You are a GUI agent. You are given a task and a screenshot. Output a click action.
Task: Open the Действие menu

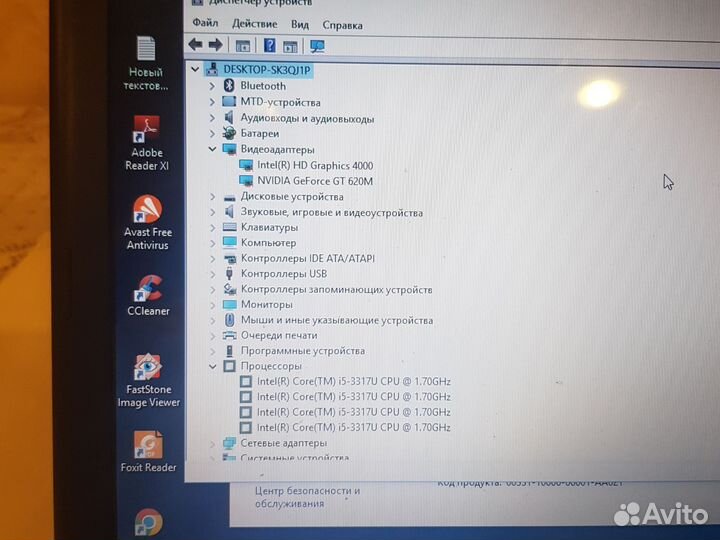[254, 24]
